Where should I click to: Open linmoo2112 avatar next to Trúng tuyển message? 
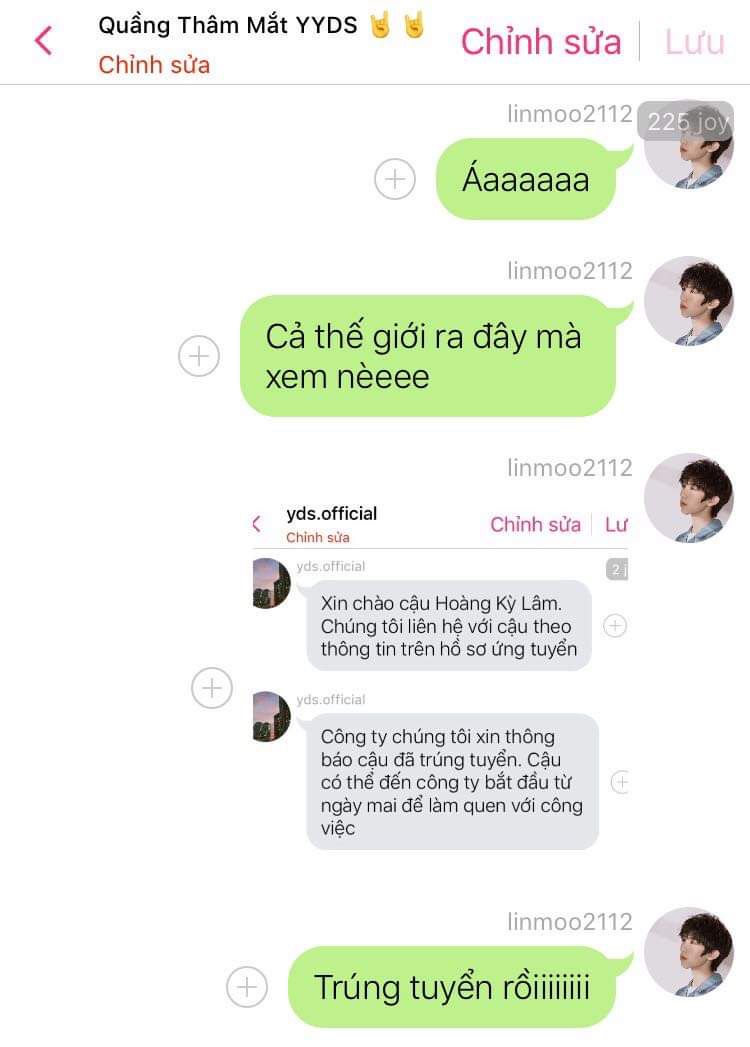click(689, 952)
